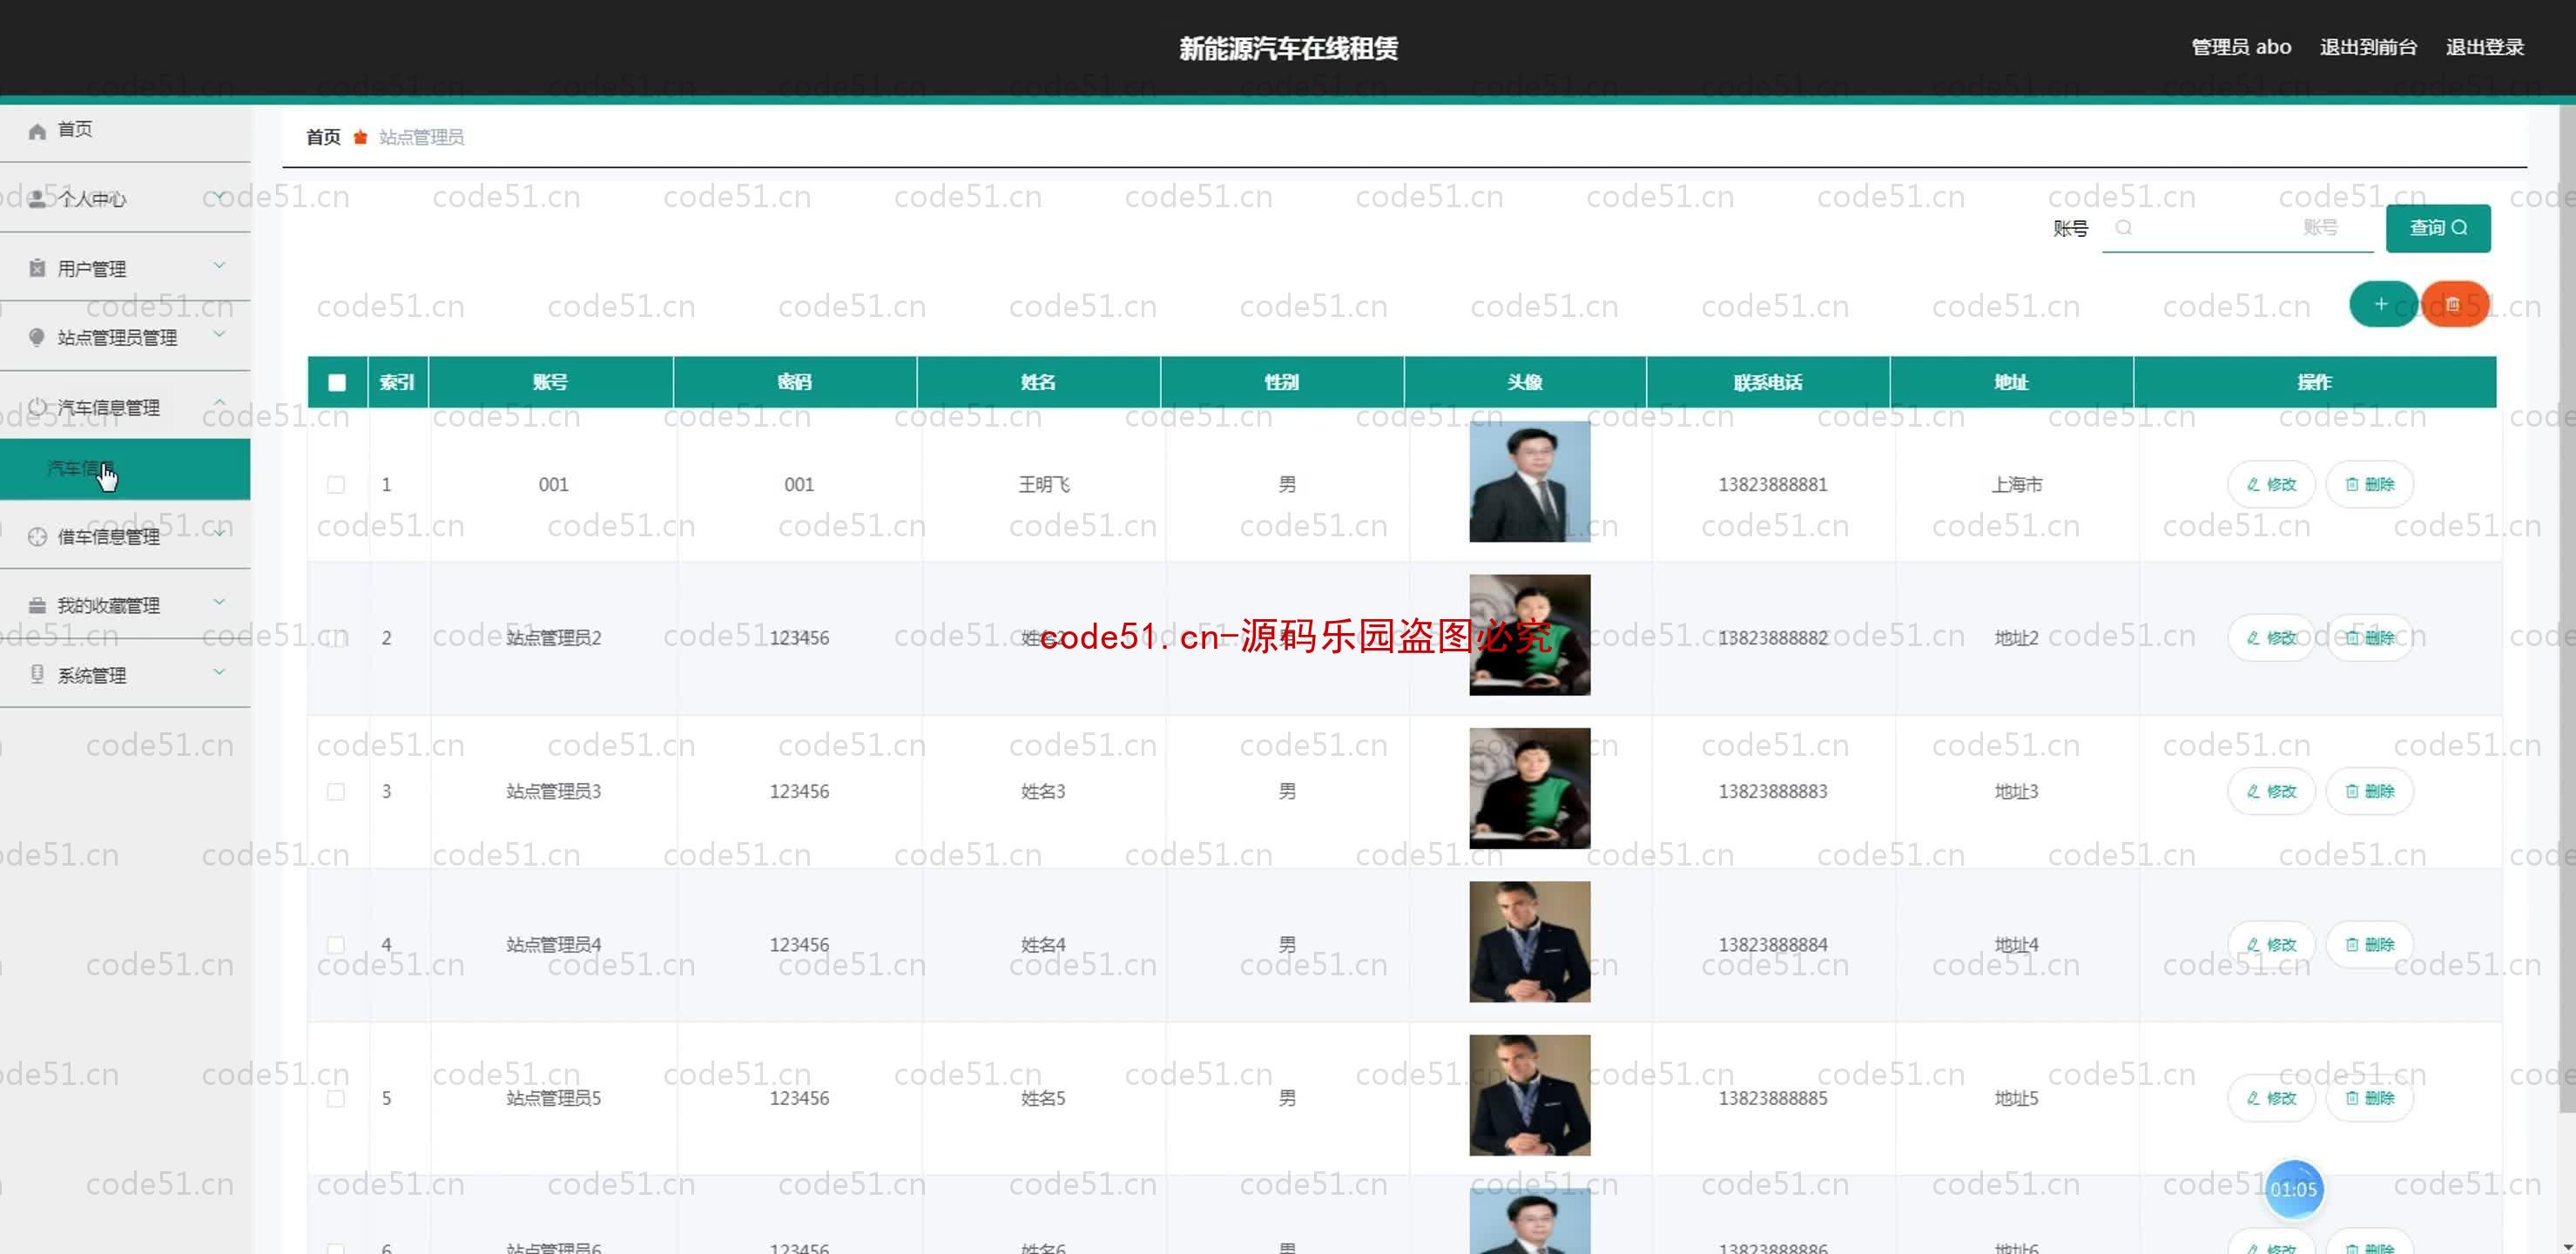Click phone number 13823888883
Screen dimensions: 2576x1254
(1772, 792)
